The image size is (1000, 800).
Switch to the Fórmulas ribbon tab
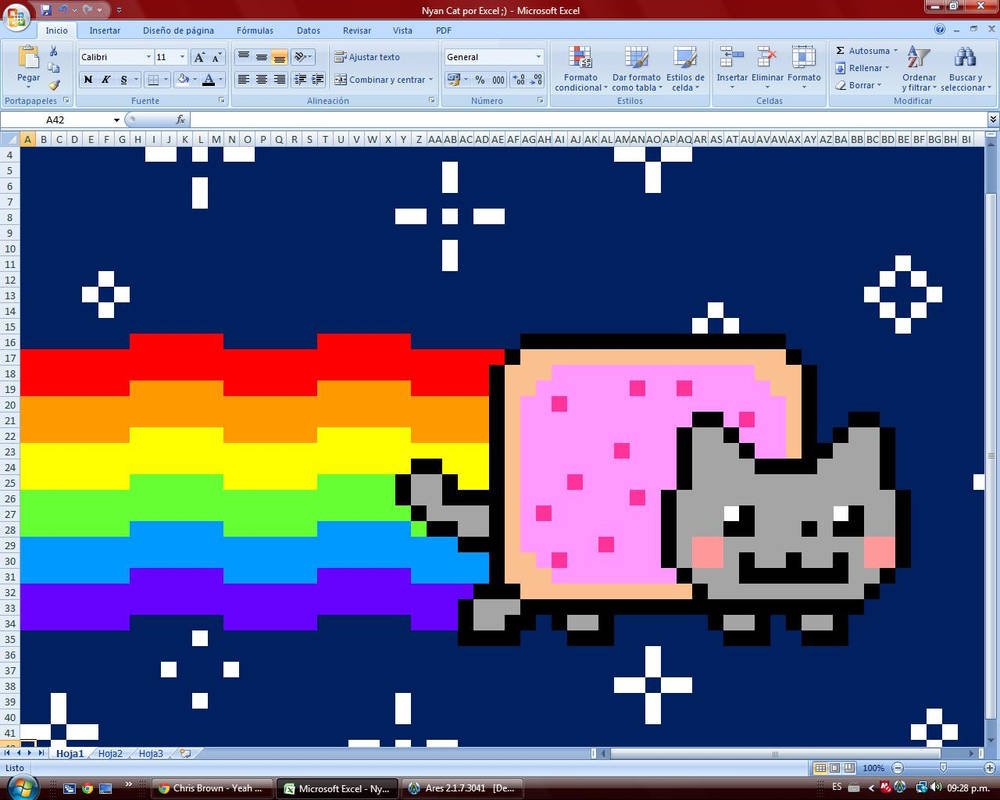(x=255, y=31)
